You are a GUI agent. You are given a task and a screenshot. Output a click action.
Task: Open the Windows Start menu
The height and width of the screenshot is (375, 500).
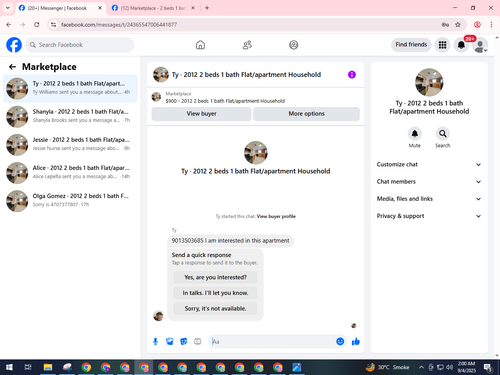(9, 367)
